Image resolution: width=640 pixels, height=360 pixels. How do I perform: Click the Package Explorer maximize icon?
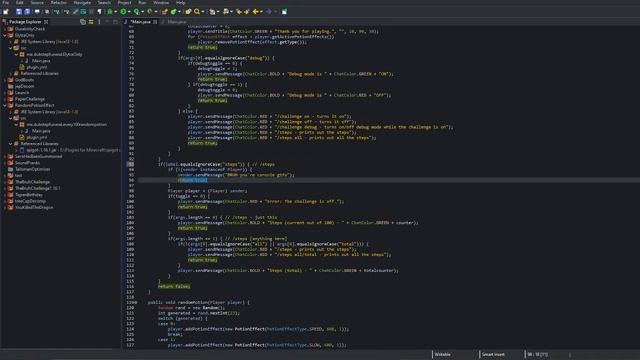pos(116,22)
